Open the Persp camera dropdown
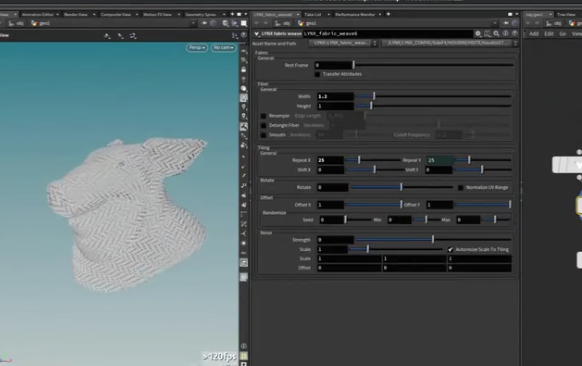The image size is (582, 366). click(197, 48)
